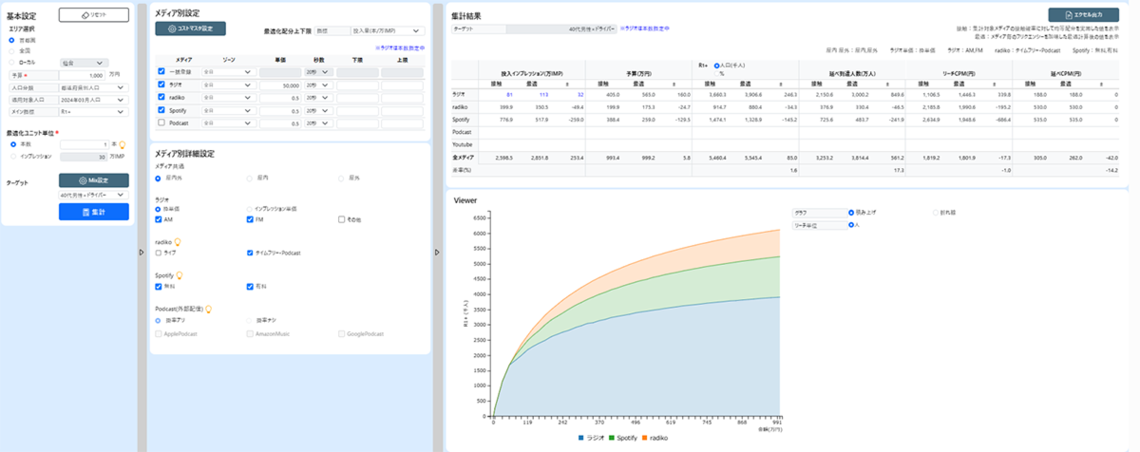The width and height of the screenshot is (1140, 452).
Task: Click the blue ラジオ legend marker under chart
Action: coord(581,437)
